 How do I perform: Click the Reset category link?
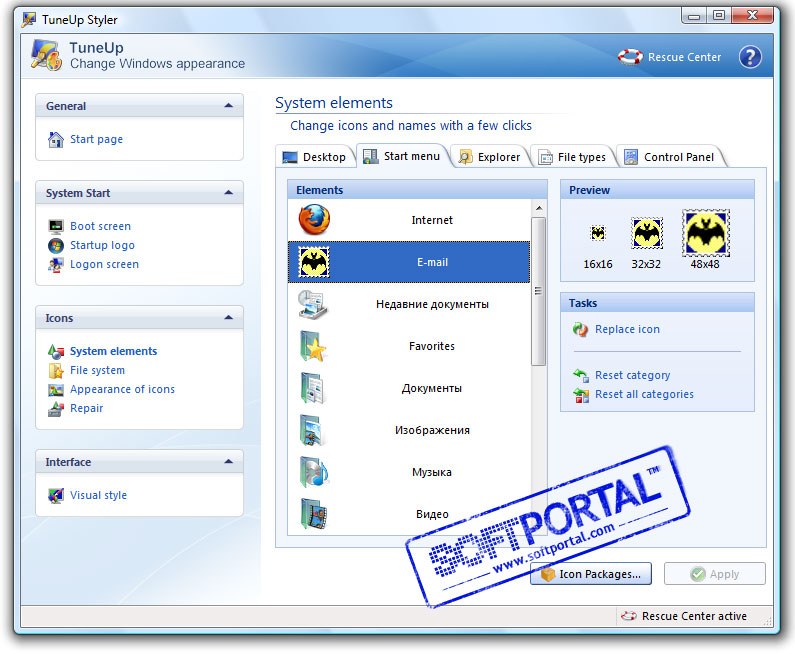pyautogui.click(x=632, y=376)
